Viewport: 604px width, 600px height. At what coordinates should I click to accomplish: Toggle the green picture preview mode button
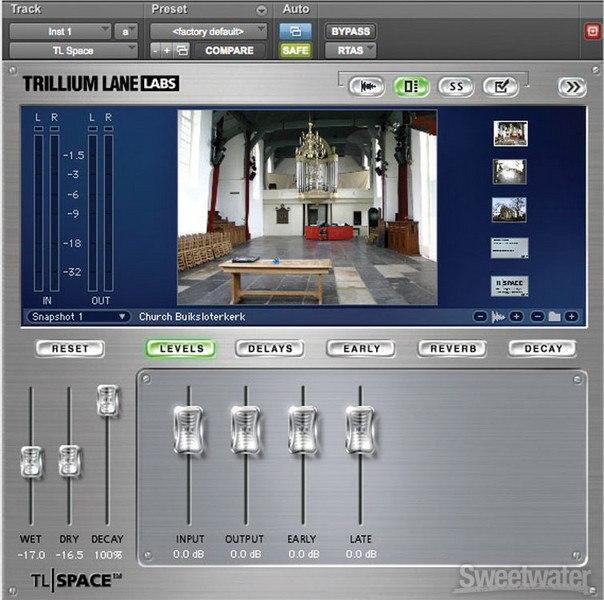pos(411,87)
